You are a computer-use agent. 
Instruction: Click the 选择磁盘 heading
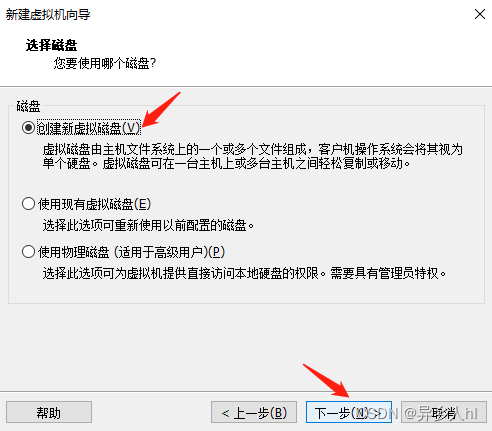(52, 45)
